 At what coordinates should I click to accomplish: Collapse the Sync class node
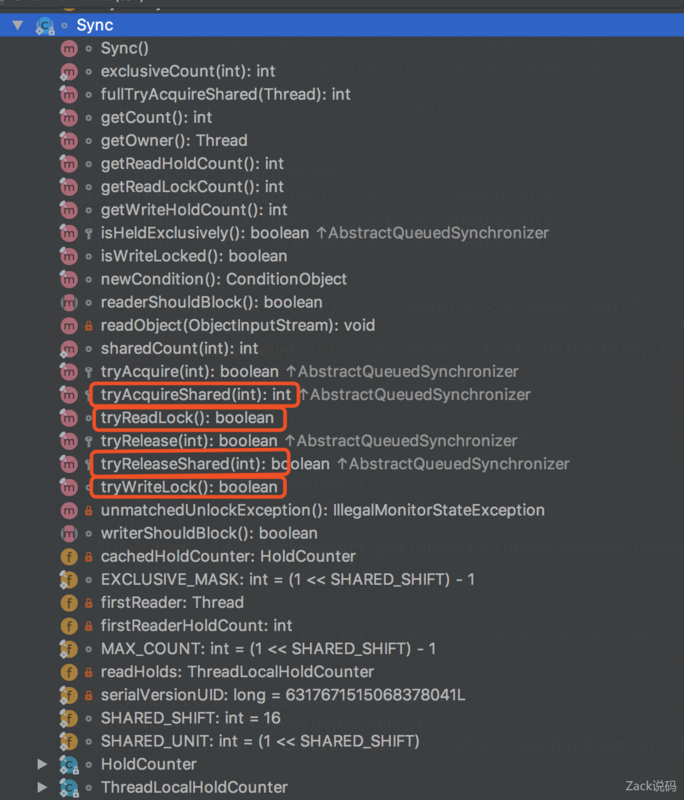click(x=18, y=25)
